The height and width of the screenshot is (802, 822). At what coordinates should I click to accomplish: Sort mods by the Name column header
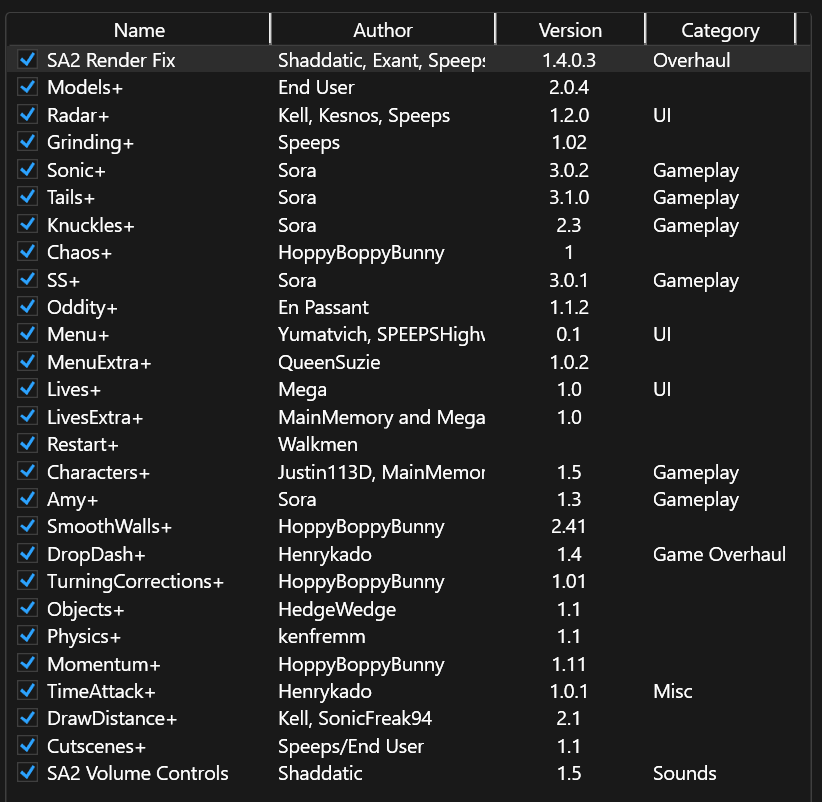[x=139, y=30]
